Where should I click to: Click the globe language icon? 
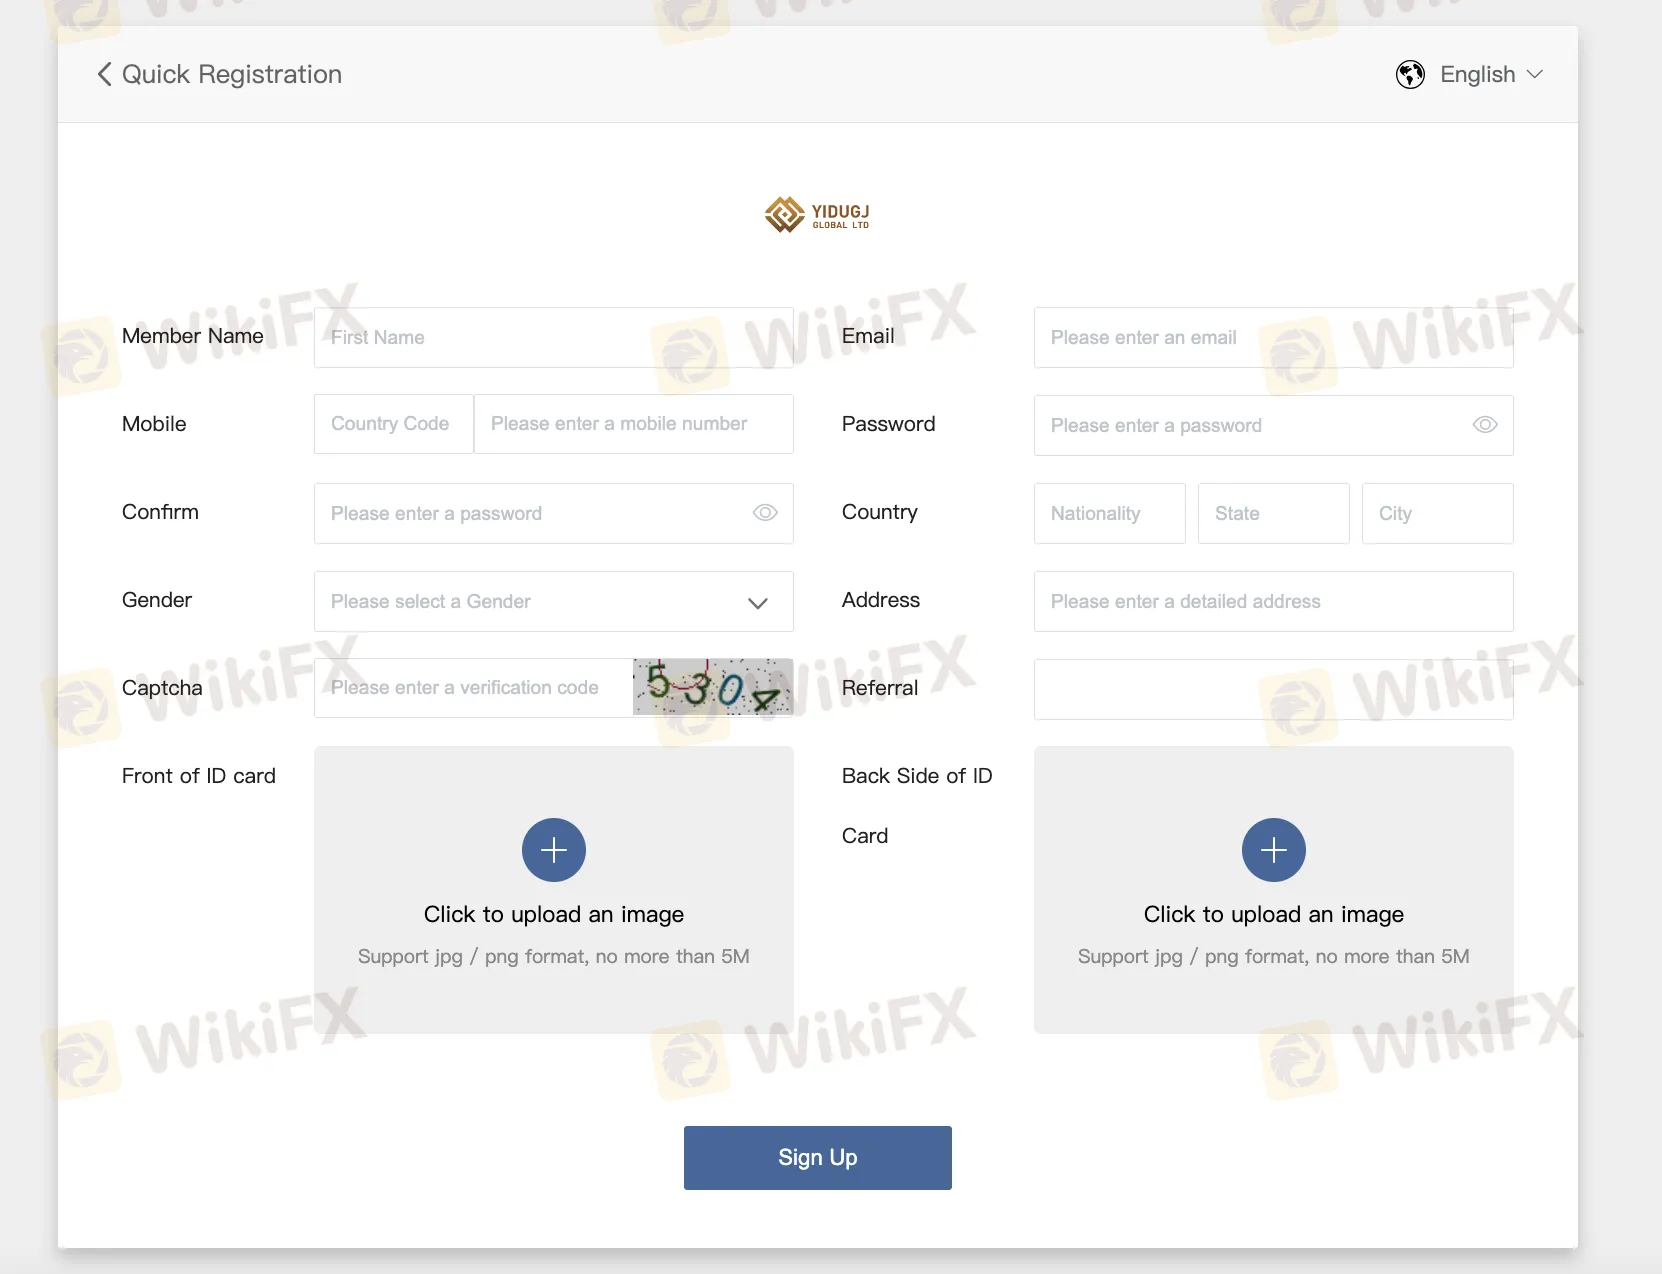tap(1410, 74)
